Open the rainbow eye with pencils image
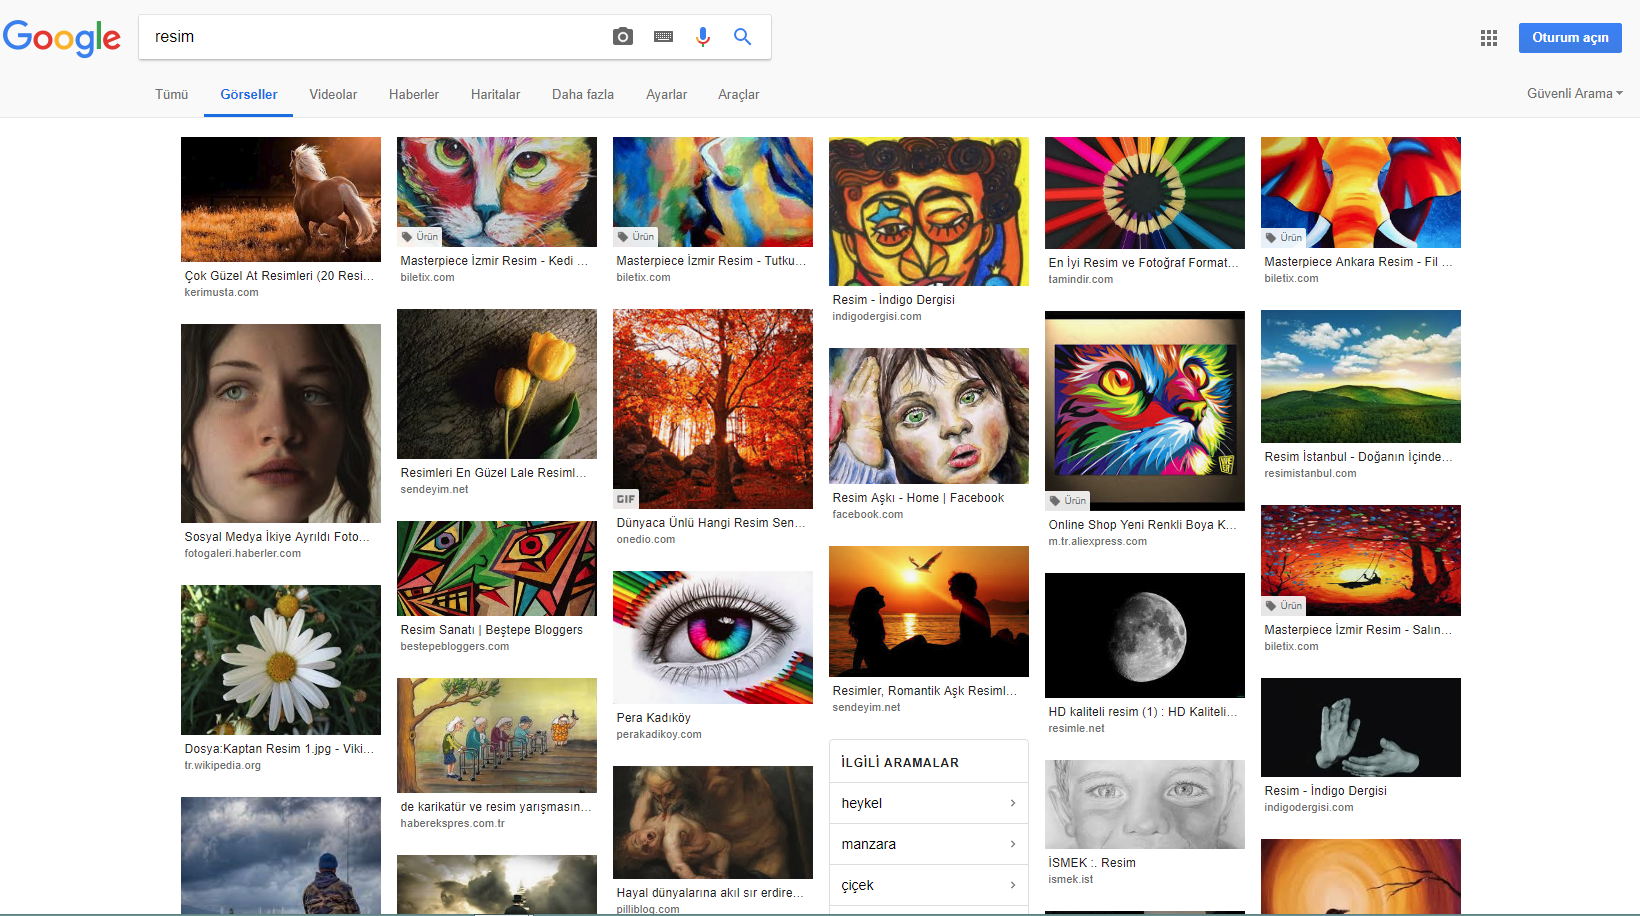 point(713,637)
